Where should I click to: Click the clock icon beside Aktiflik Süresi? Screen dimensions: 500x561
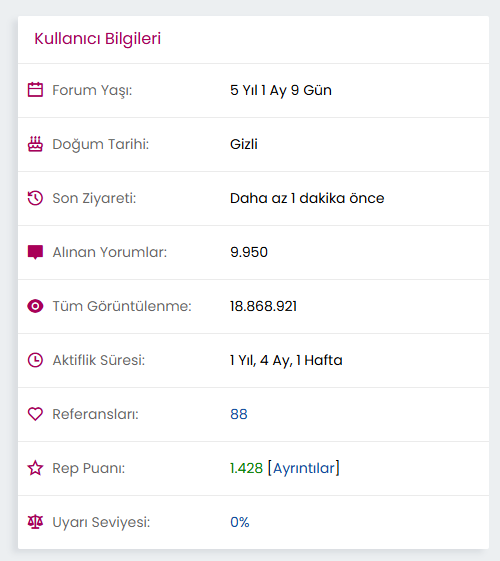tap(35, 360)
